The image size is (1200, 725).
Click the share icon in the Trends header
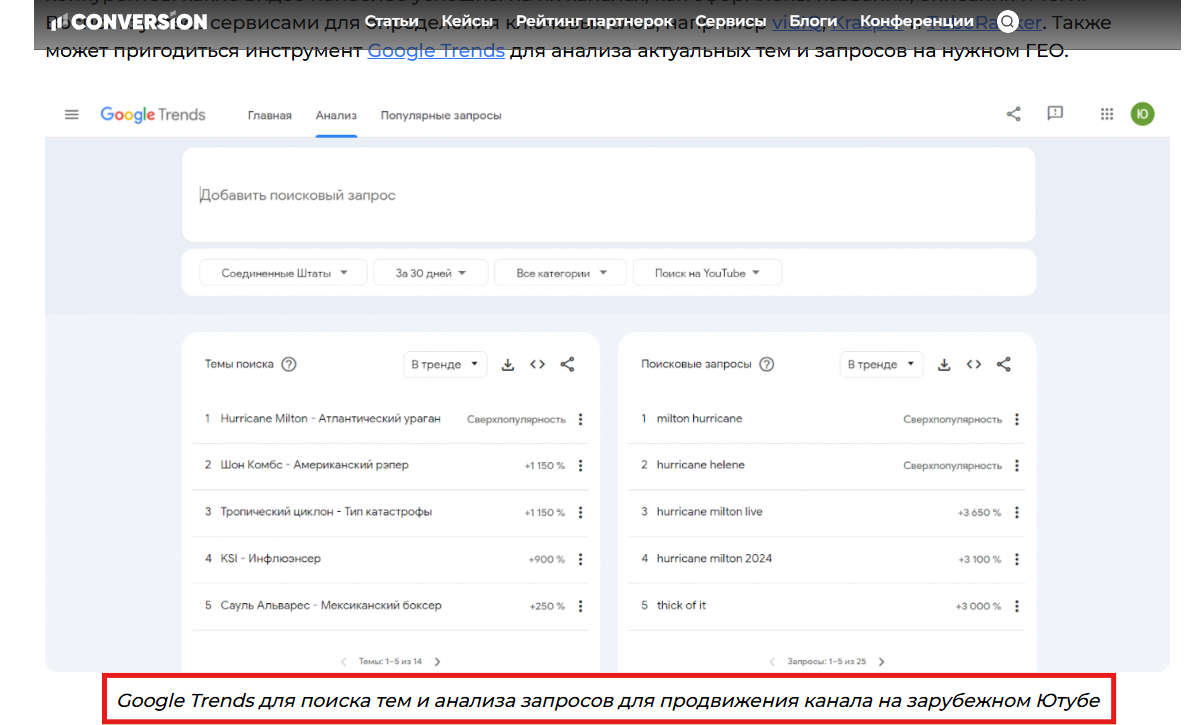point(1013,114)
